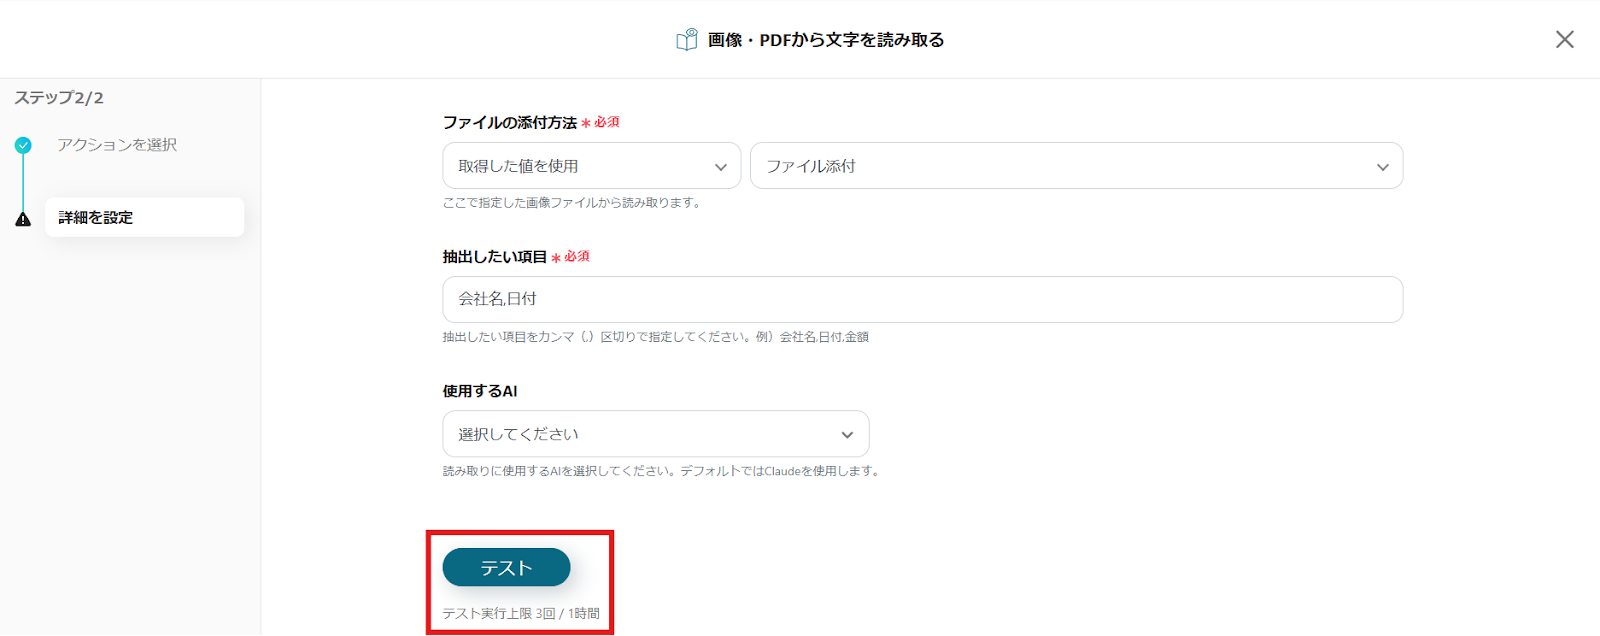This screenshot has height=636, width=1600.
Task: Click the hint ここで指定した画像ファイルから読み取ります。
Action: (x=573, y=203)
